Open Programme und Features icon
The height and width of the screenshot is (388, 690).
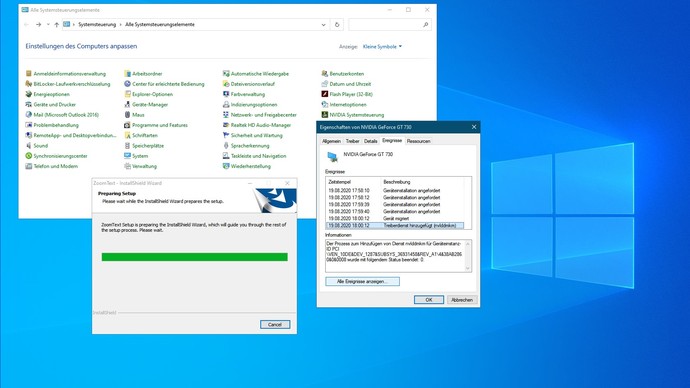click(127, 125)
